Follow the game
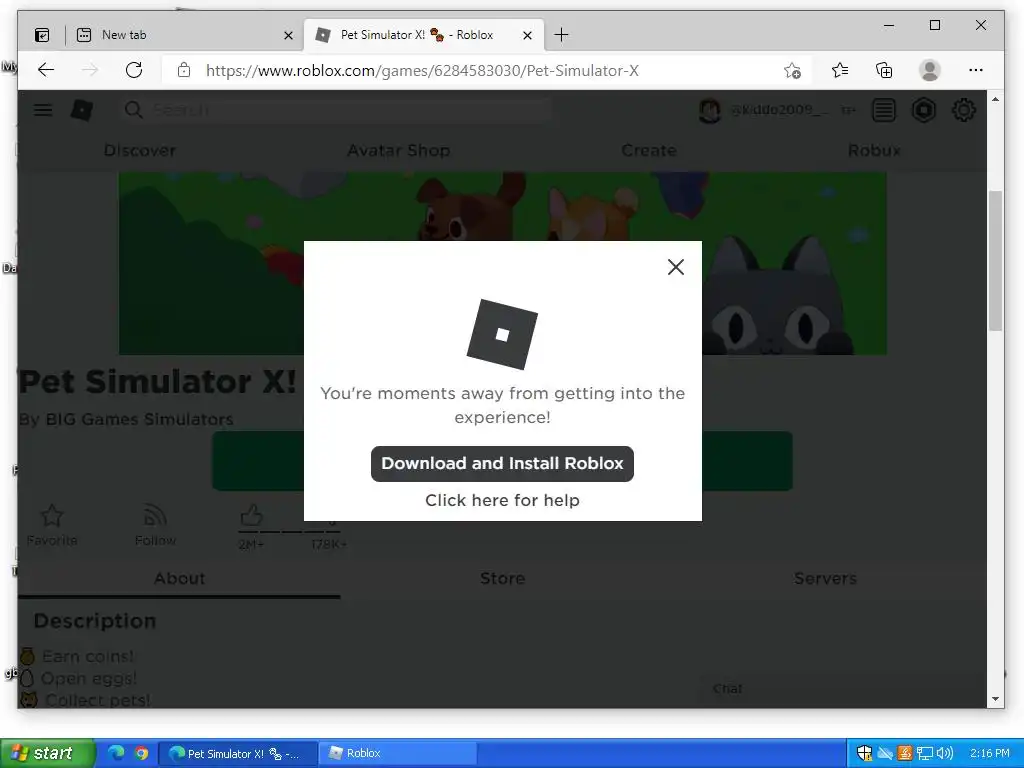This screenshot has height=768, width=1024. (155, 524)
